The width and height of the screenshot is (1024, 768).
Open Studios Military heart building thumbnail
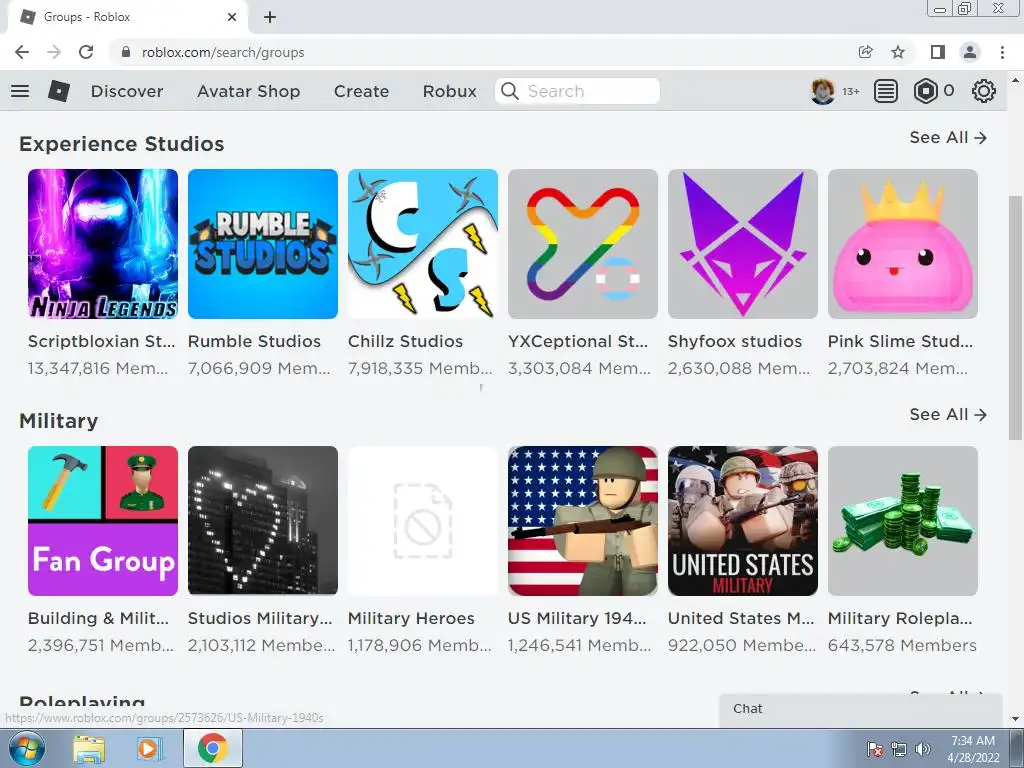[263, 521]
